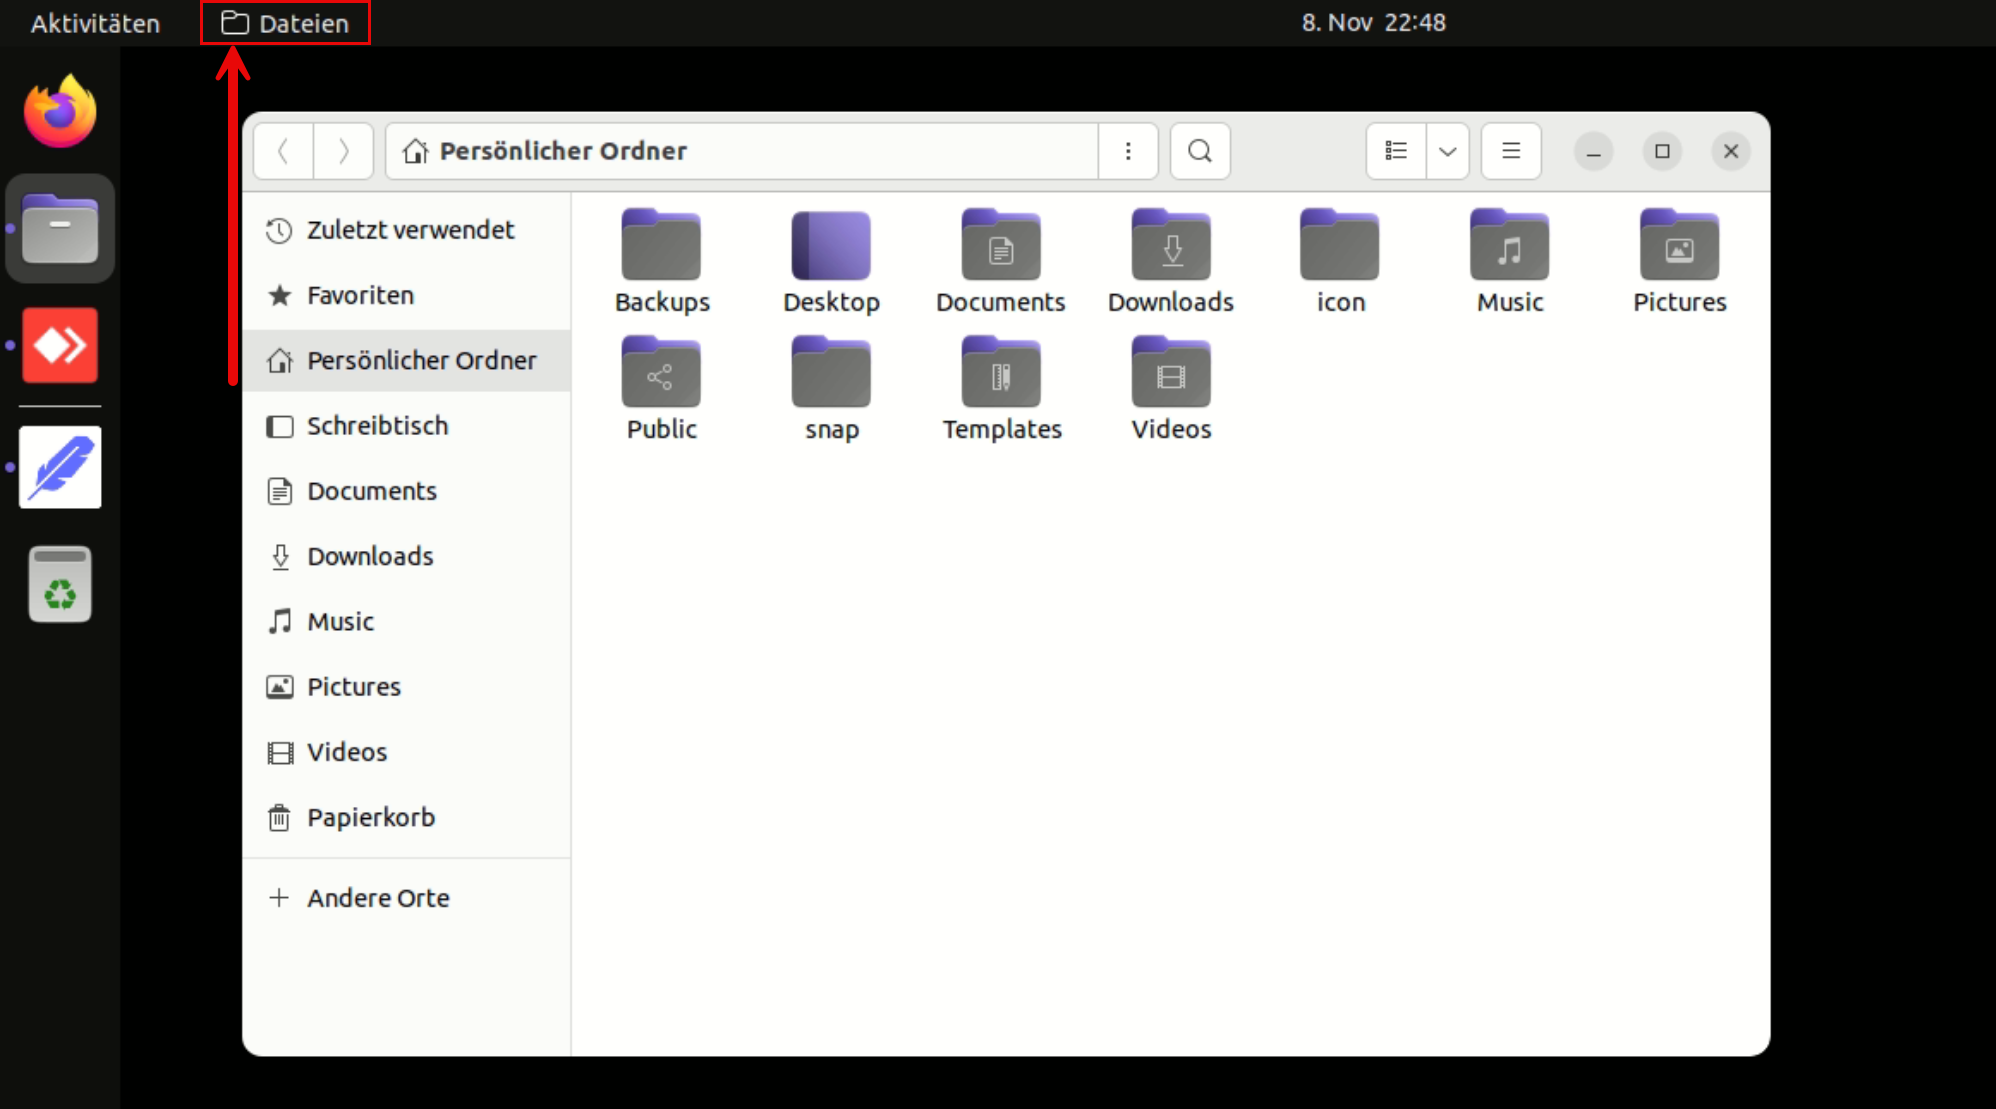Open Papierkorb in the sidebar

point(370,817)
